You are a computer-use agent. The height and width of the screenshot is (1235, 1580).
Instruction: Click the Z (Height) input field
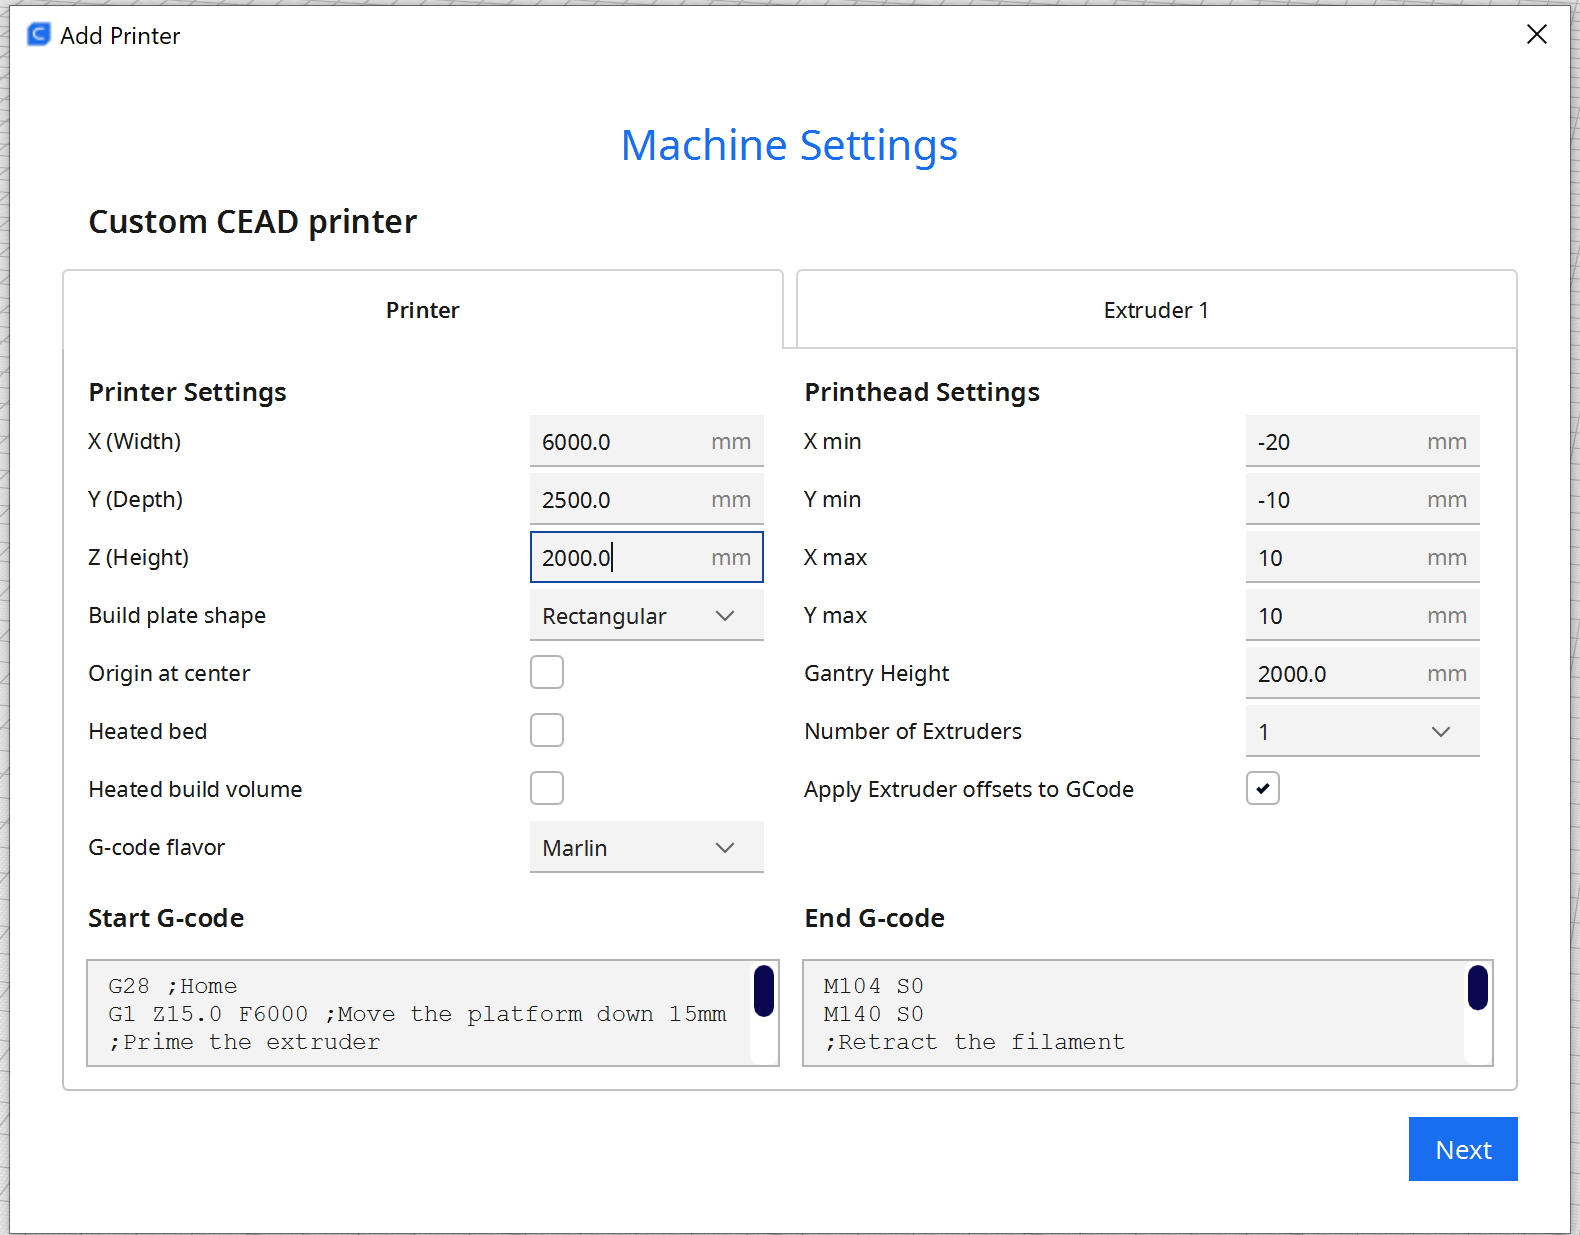coord(620,558)
